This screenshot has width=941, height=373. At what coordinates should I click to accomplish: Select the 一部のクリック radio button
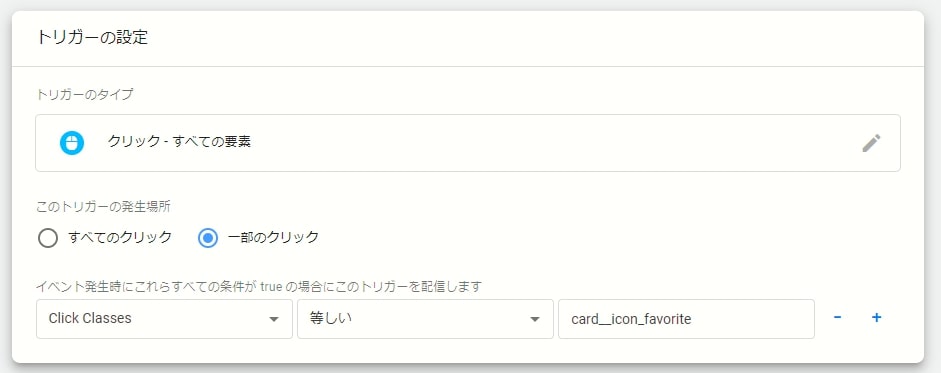208,238
